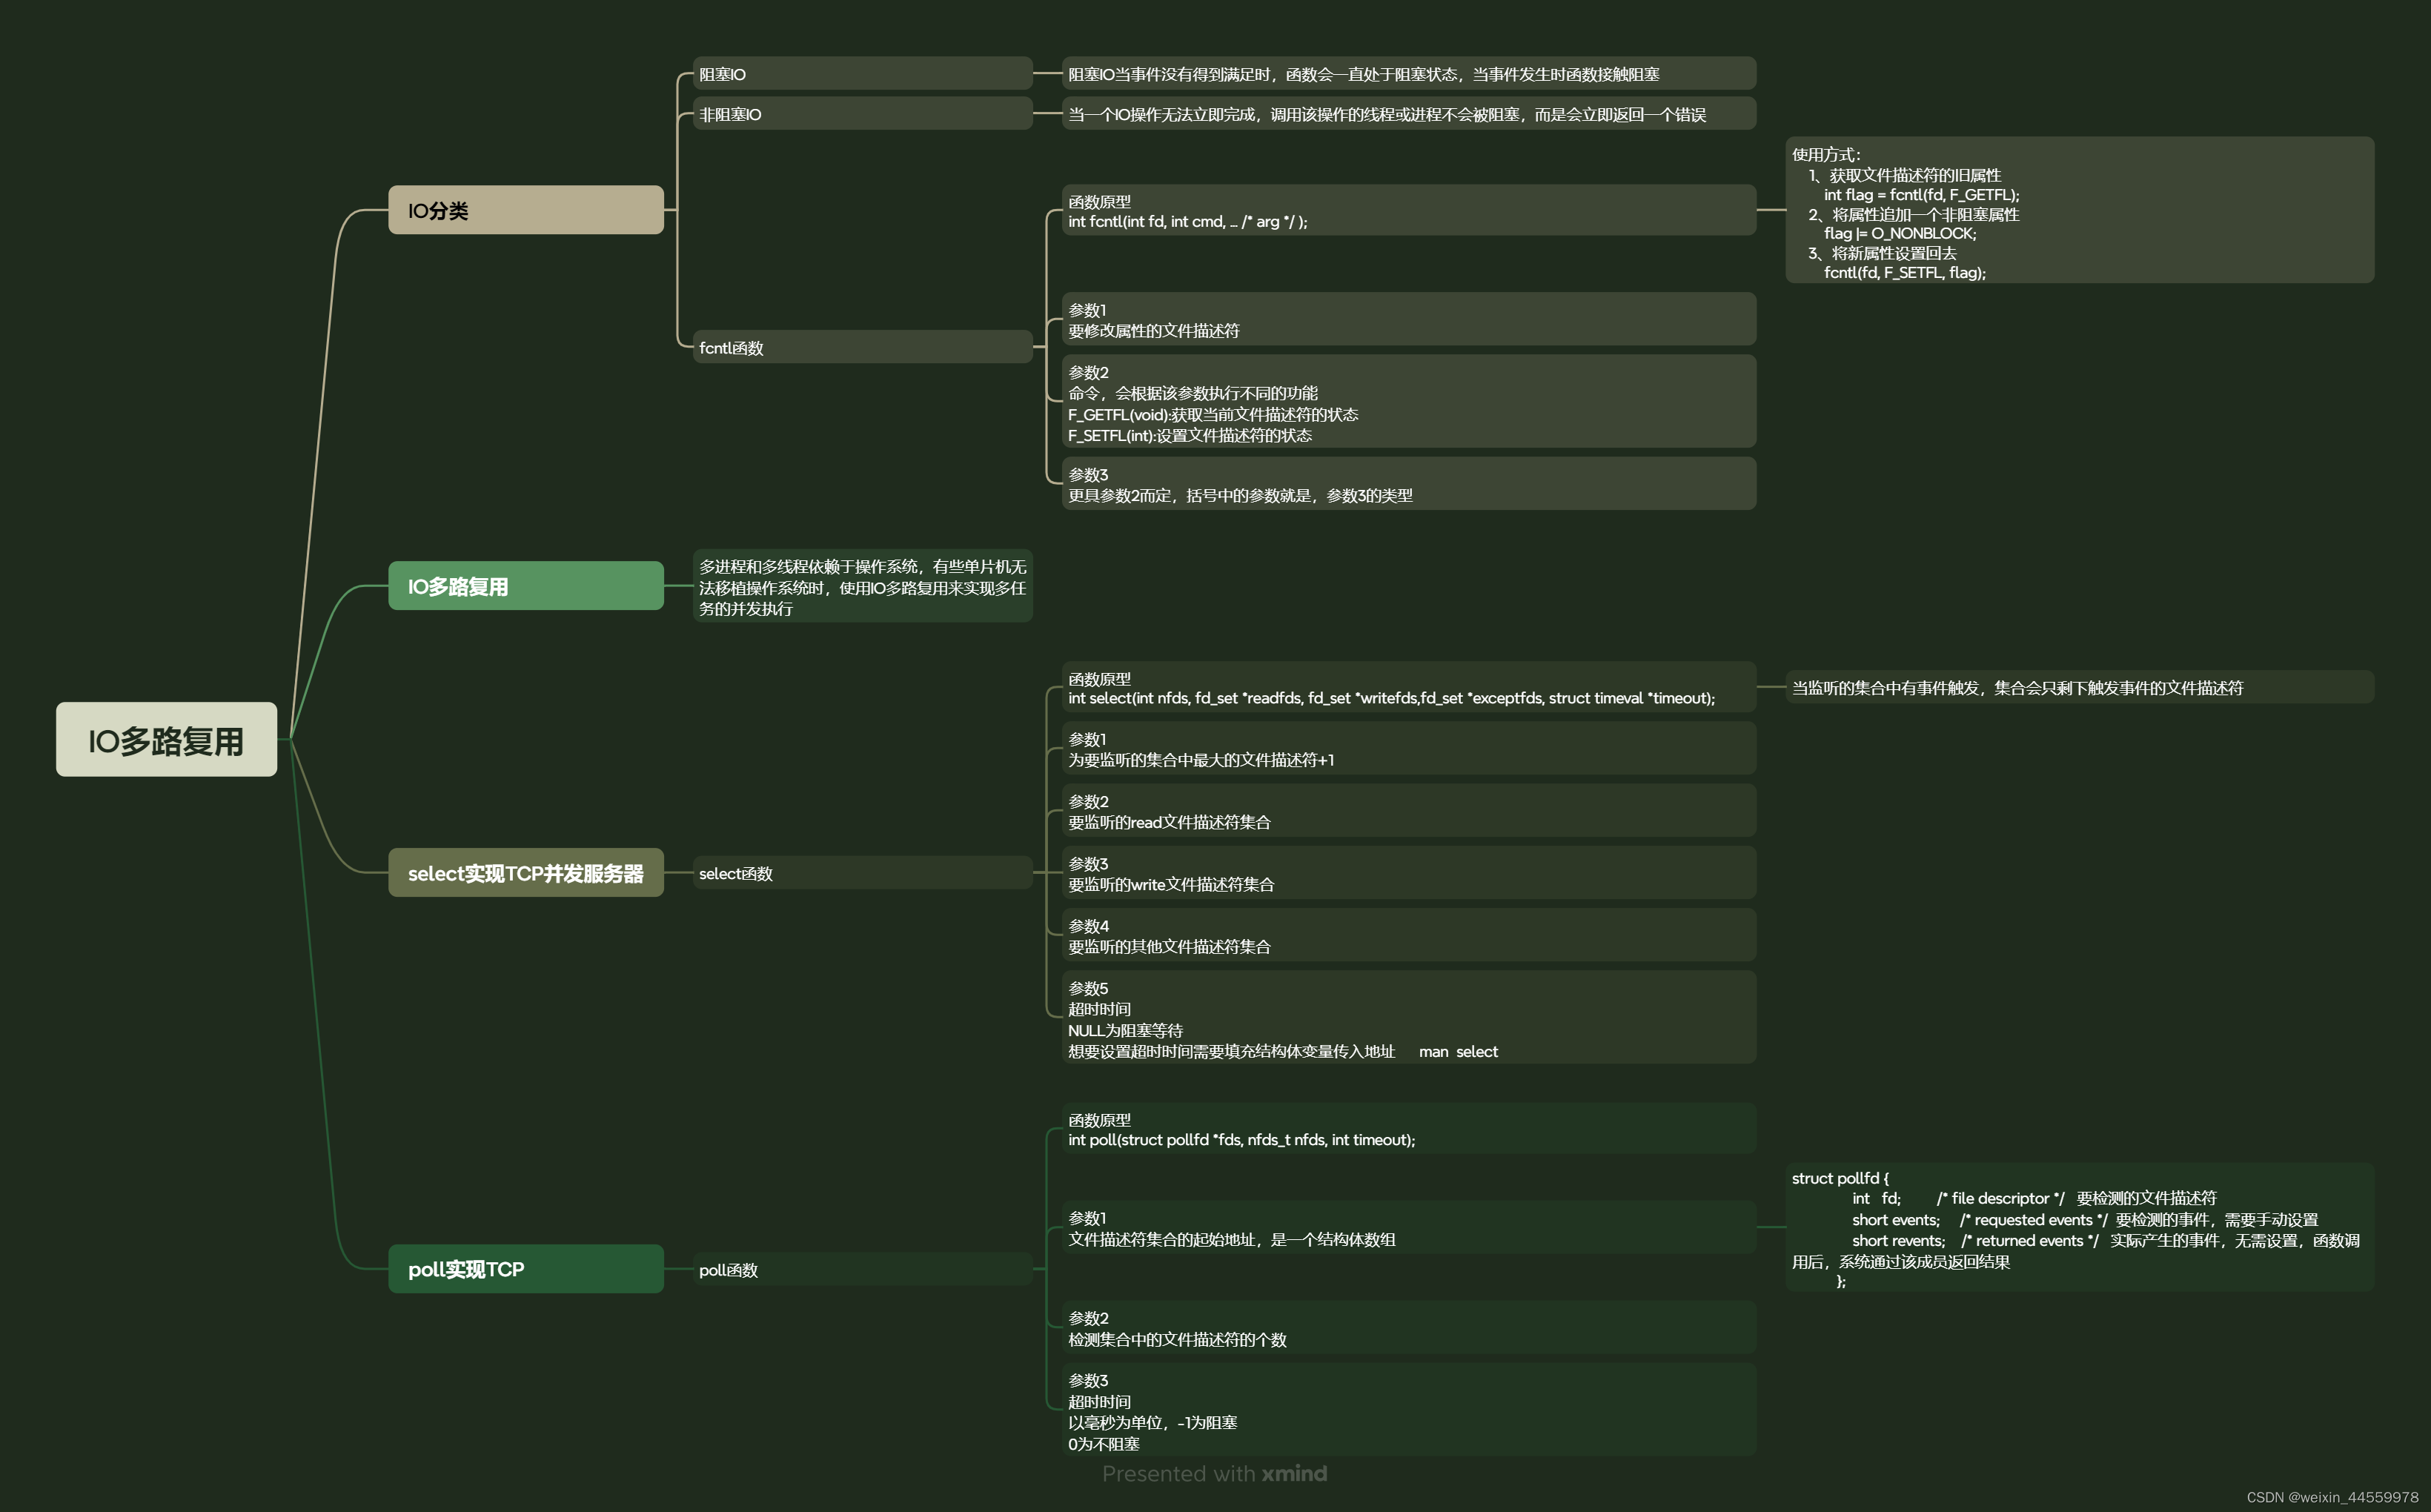2431x1512 pixels.
Task: Select the root node IO多路复用
Action: pos(166,739)
